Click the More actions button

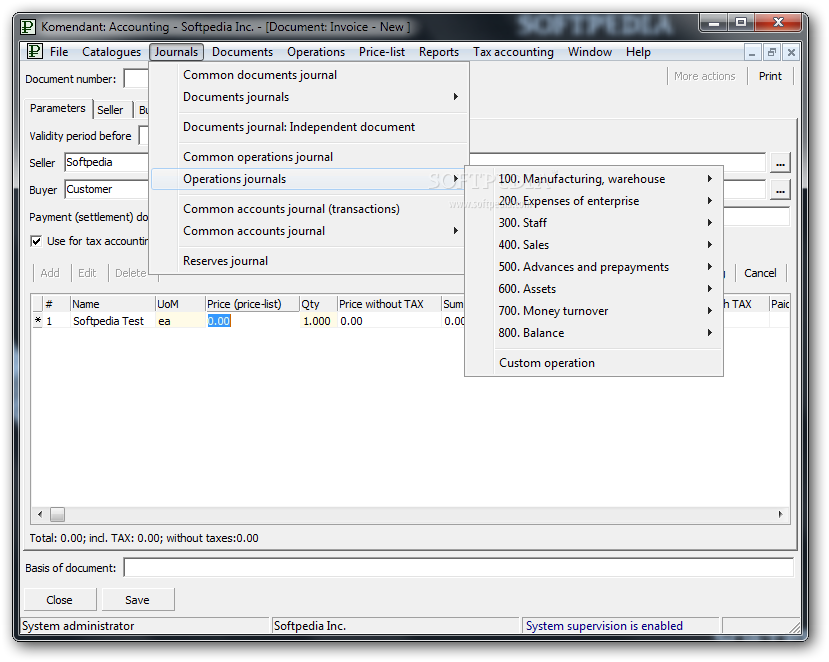(704, 76)
